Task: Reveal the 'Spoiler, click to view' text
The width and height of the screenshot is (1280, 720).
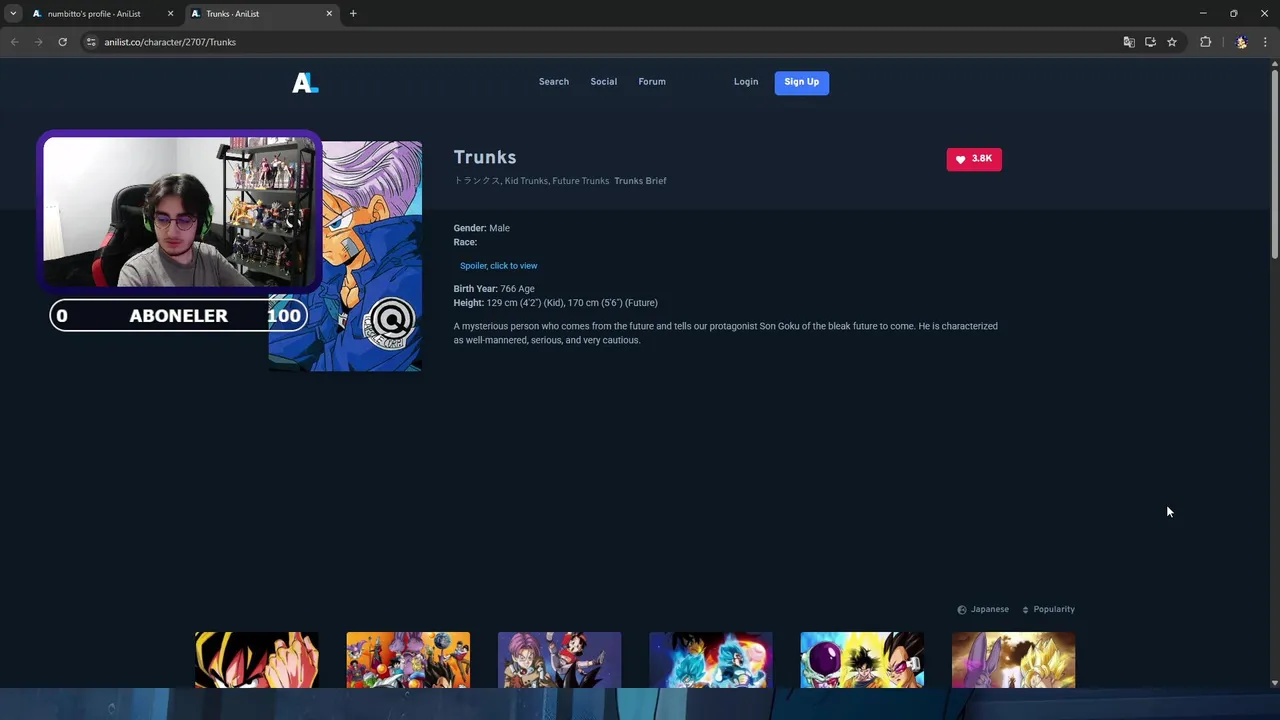Action: [499, 266]
